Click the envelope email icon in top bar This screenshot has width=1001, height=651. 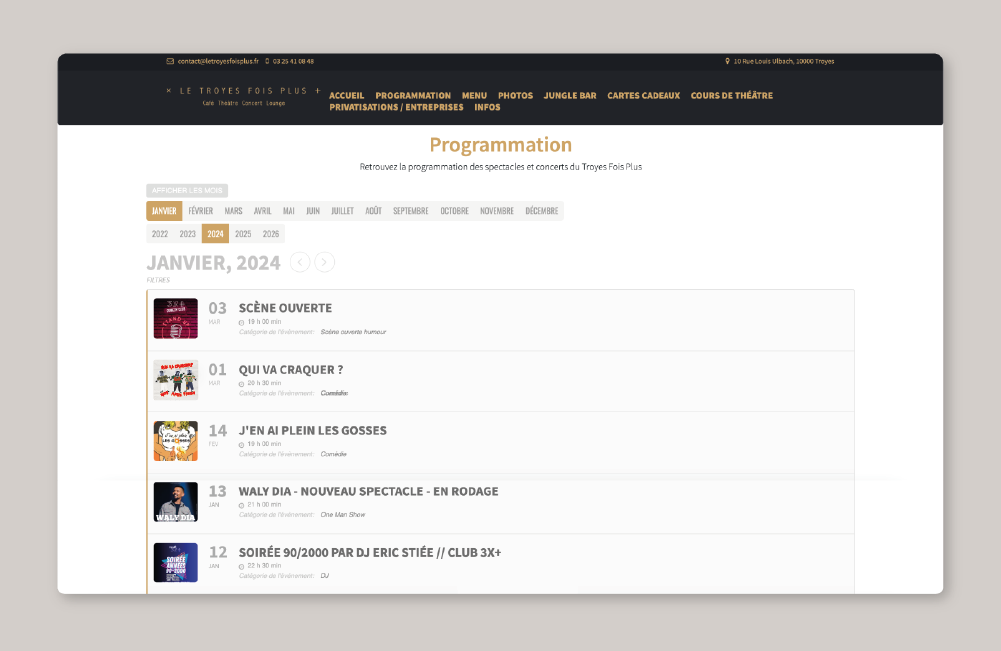170,61
